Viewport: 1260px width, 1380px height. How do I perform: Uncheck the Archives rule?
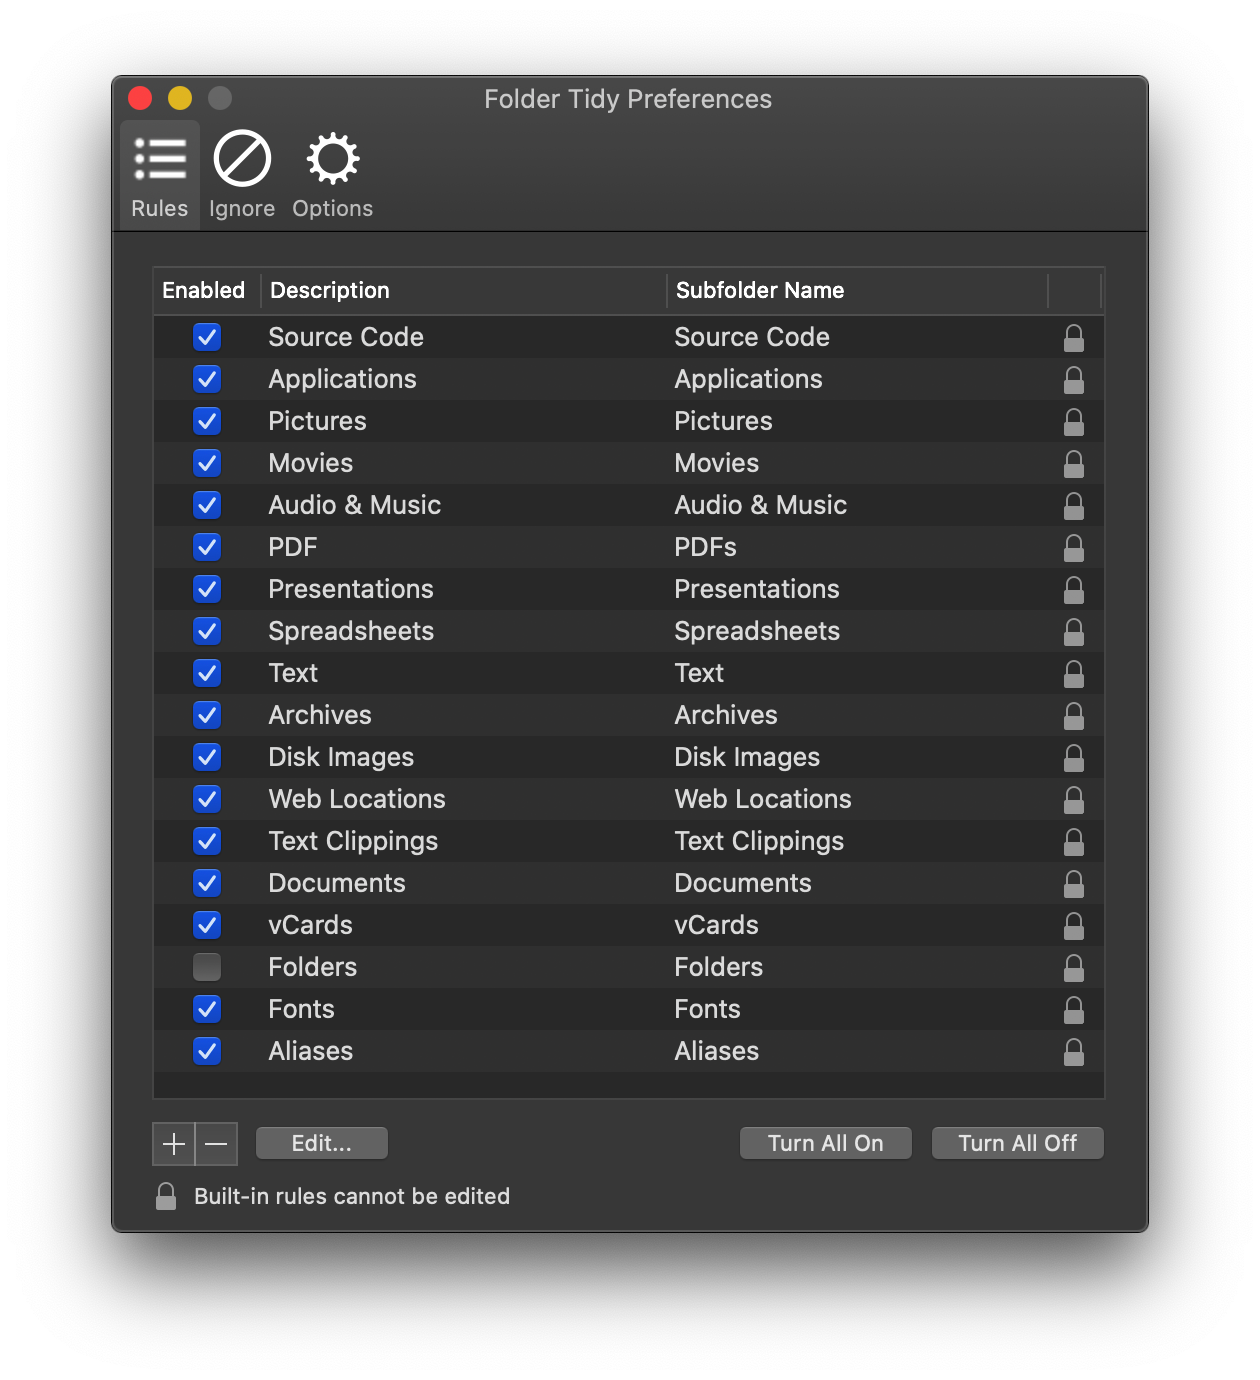click(207, 715)
